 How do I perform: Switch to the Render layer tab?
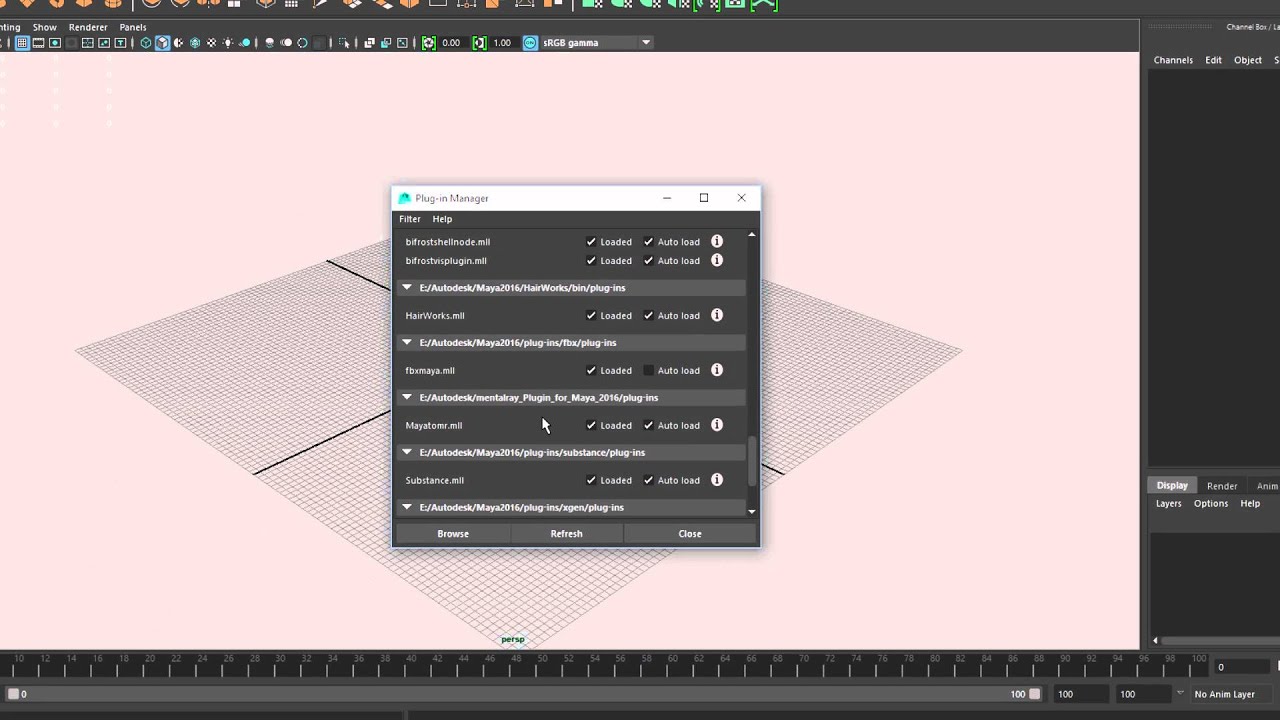click(1222, 486)
